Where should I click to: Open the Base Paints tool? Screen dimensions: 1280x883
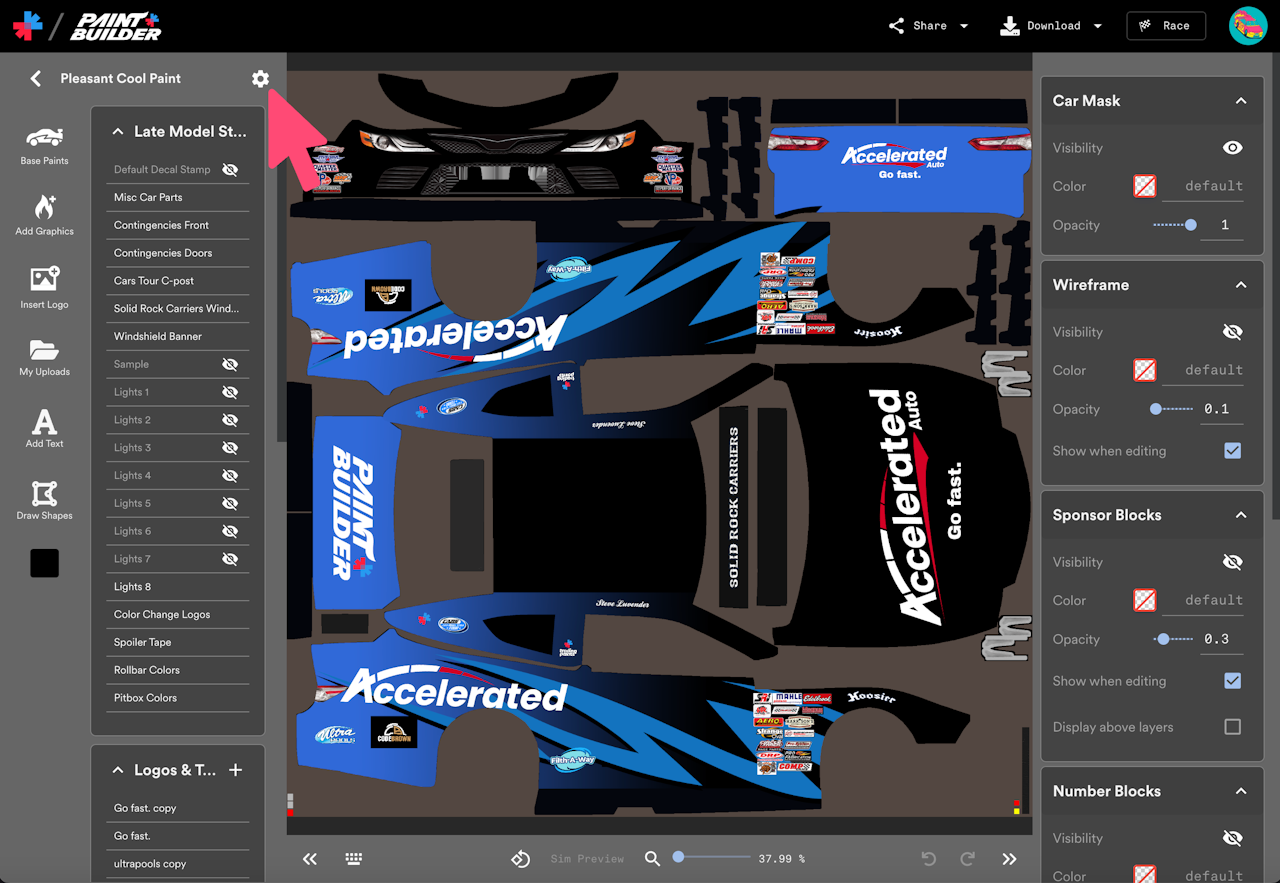click(44, 145)
